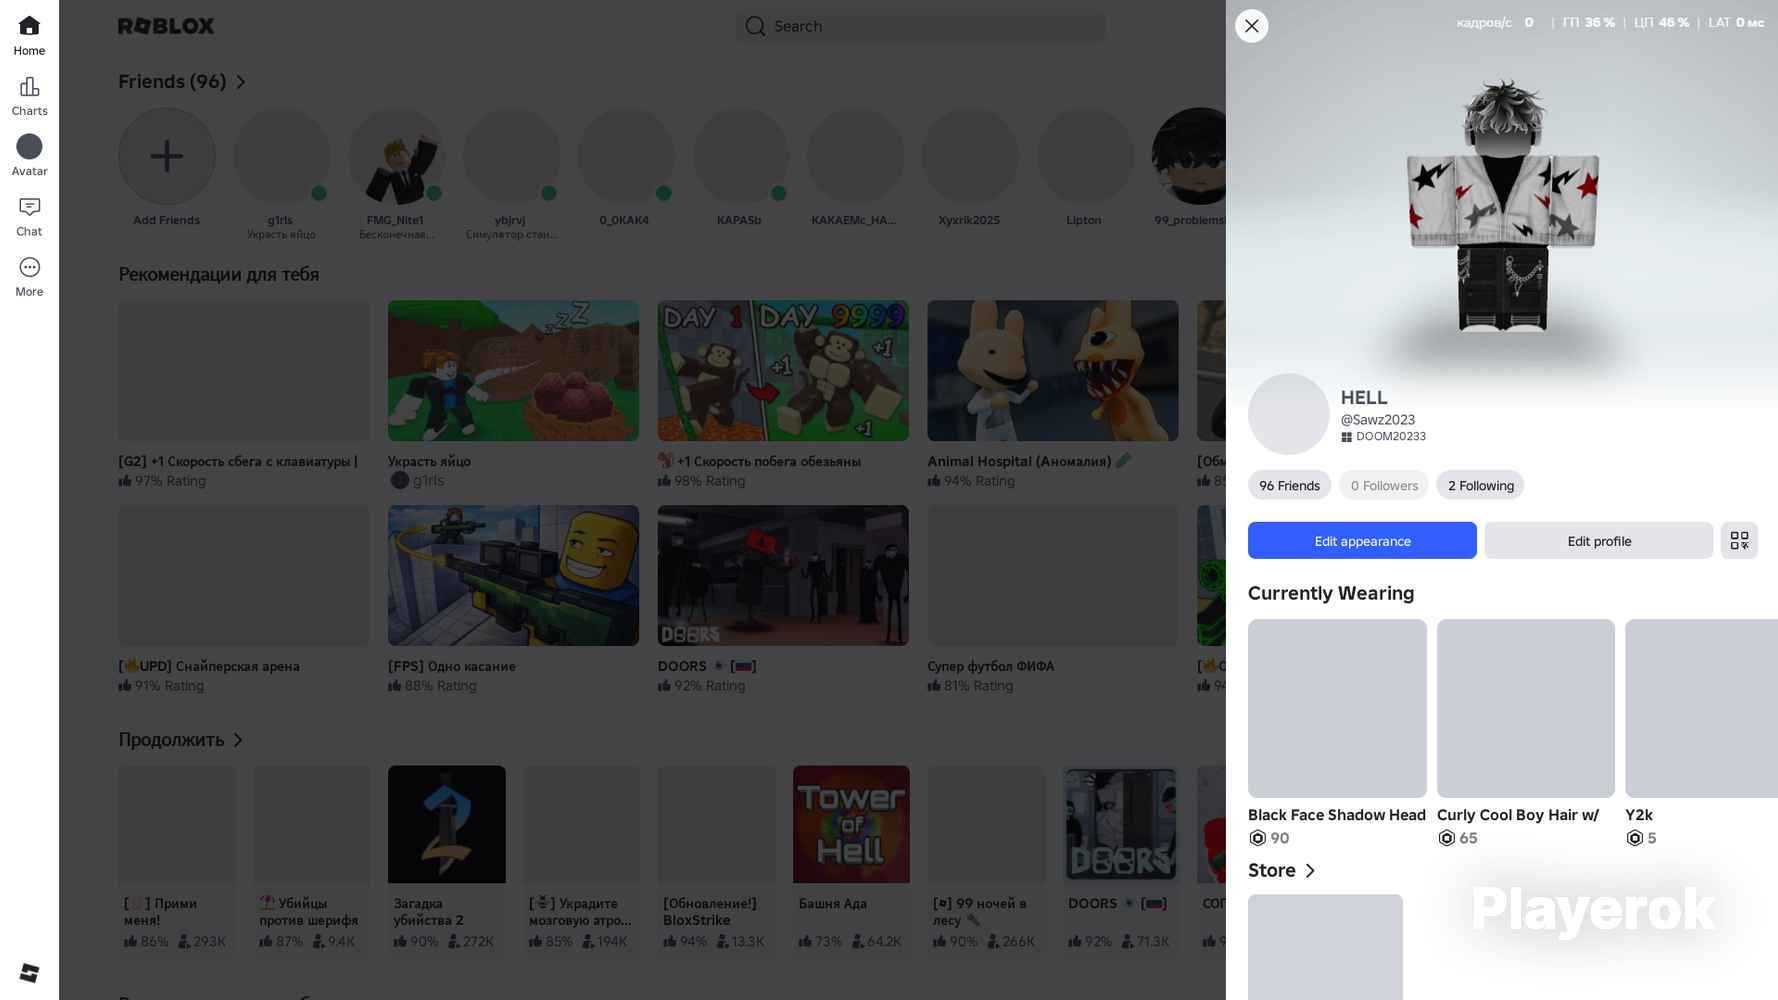Viewport: 1778px width, 1000px height.
Task: Click the 96 Friends pill
Action: click(1289, 485)
